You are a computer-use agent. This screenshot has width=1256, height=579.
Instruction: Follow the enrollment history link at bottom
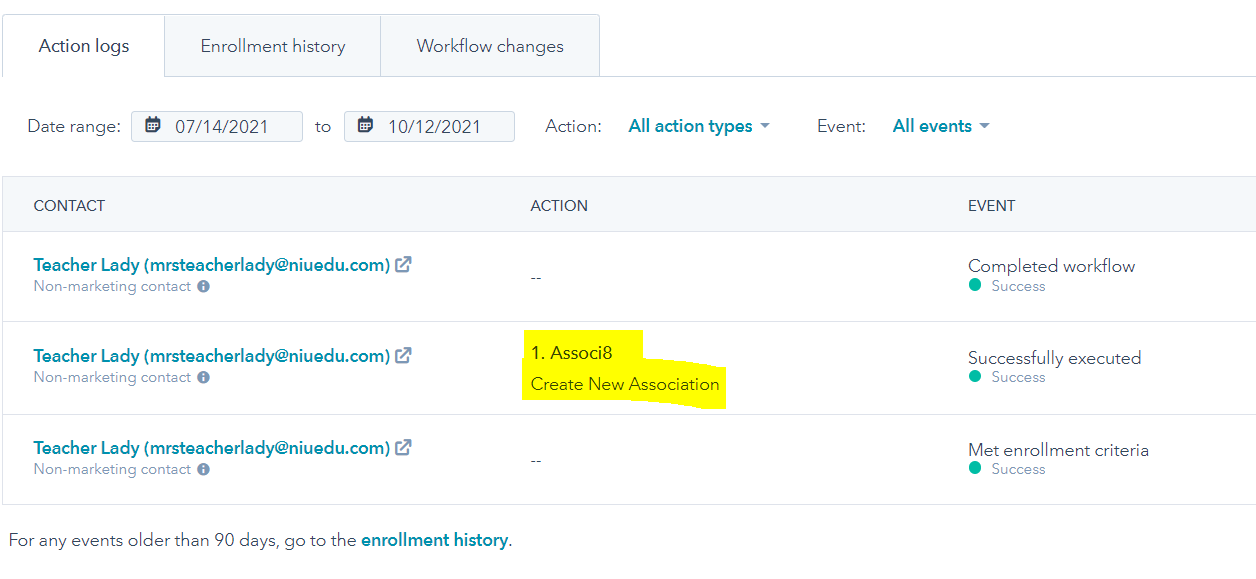(434, 540)
